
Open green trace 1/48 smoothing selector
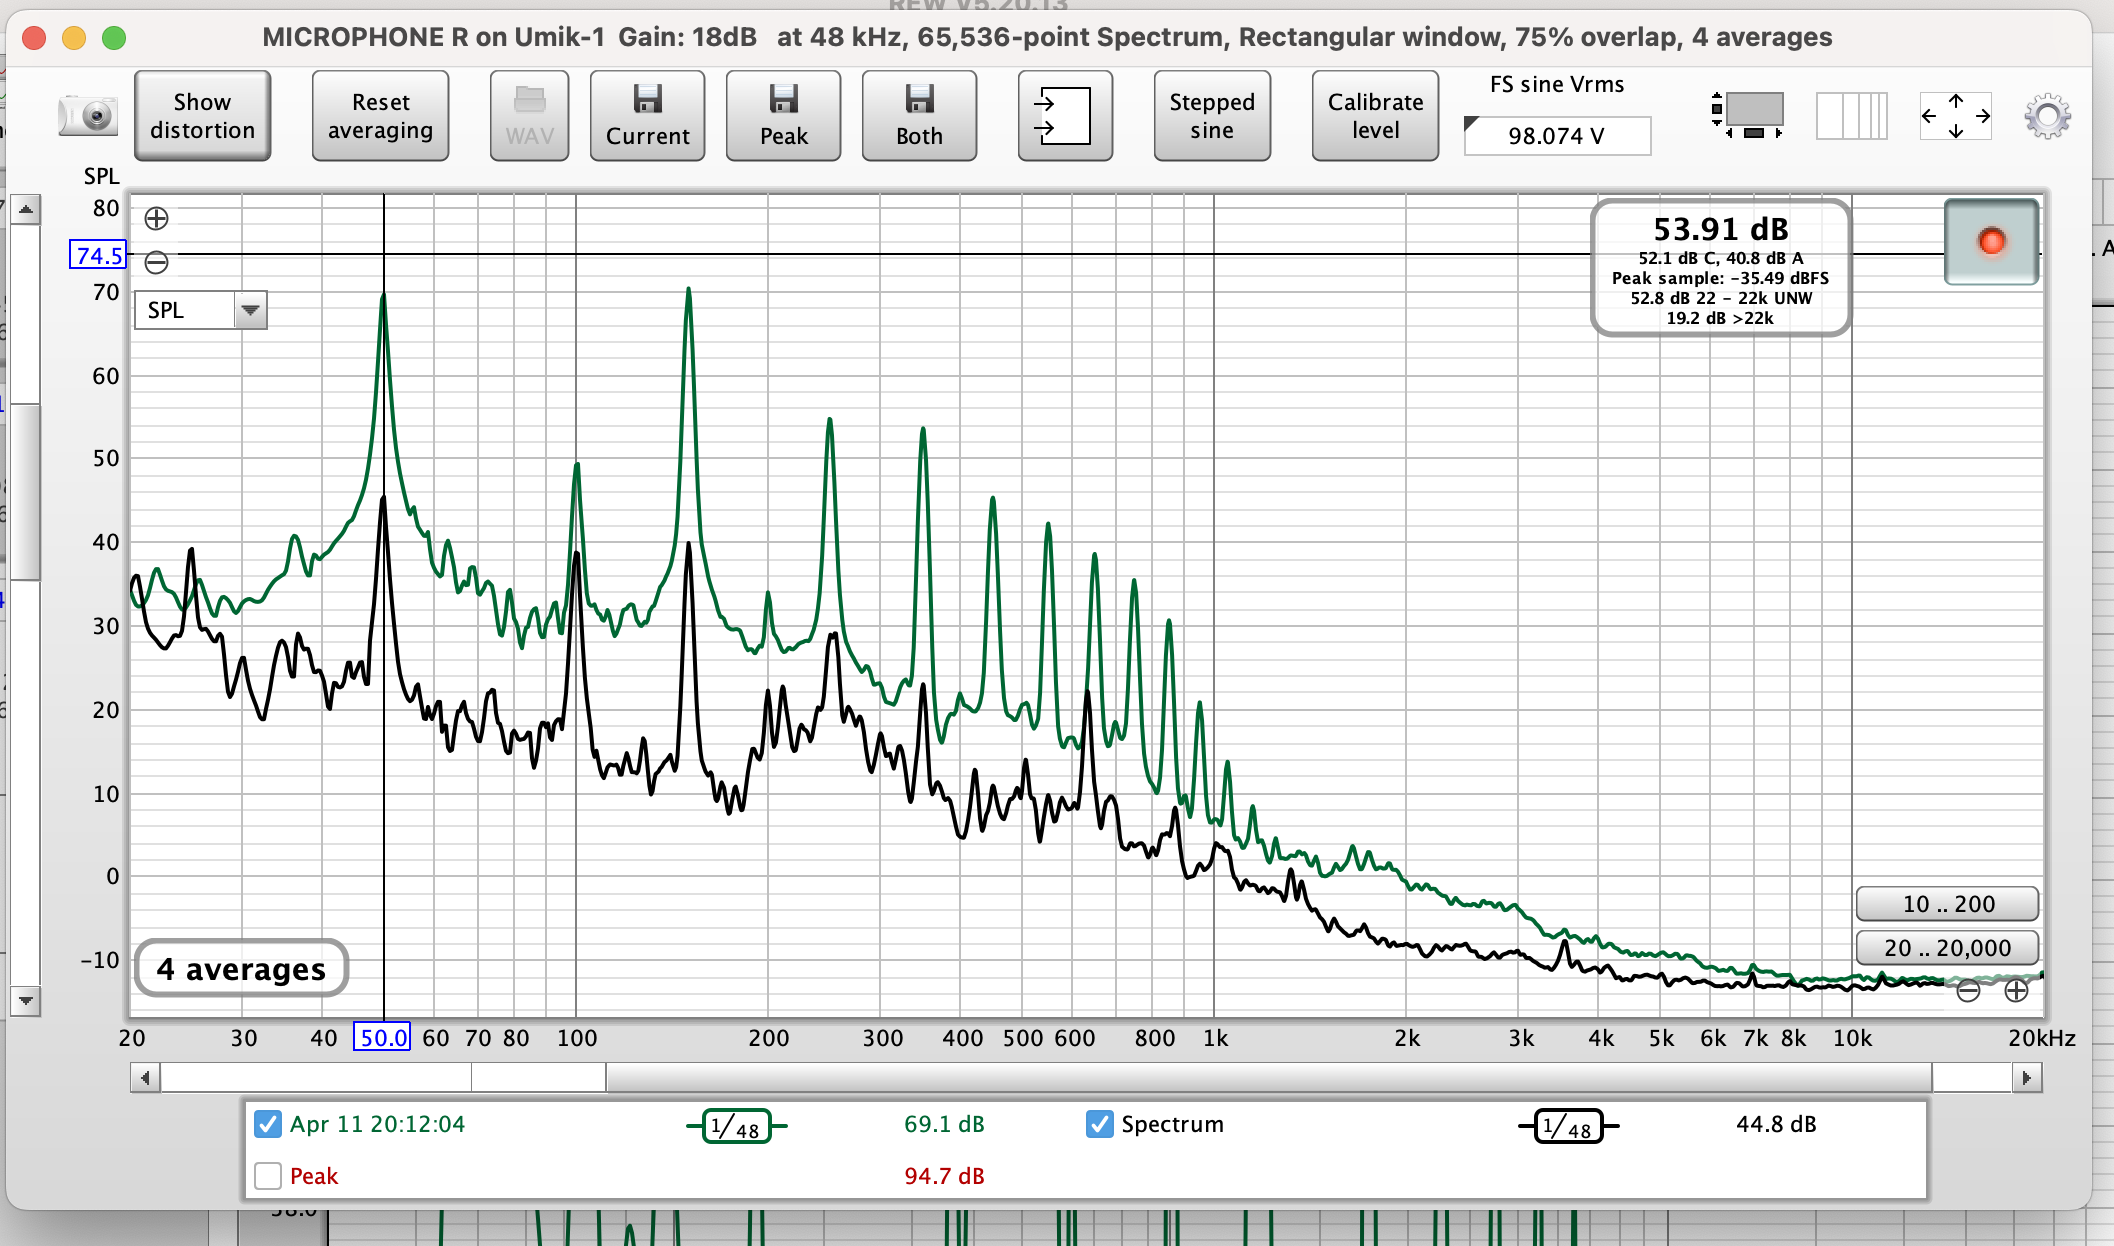[737, 1127]
